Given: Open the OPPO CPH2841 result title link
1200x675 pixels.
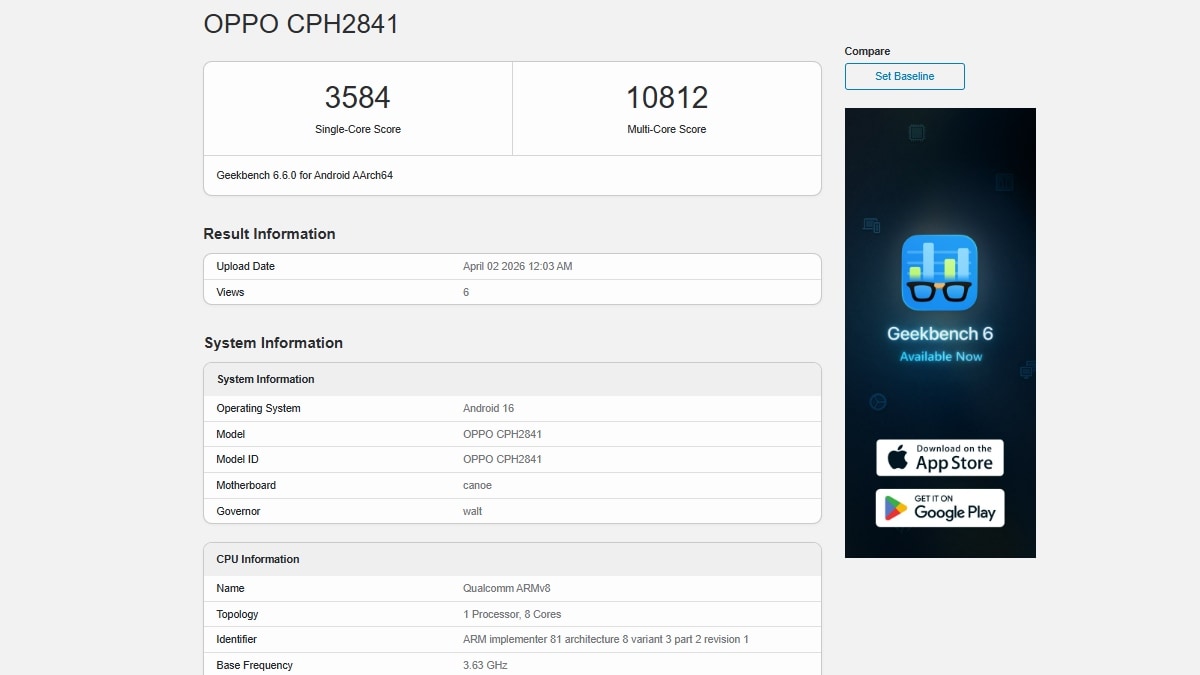Looking at the screenshot, I should [x=300, y=23].
